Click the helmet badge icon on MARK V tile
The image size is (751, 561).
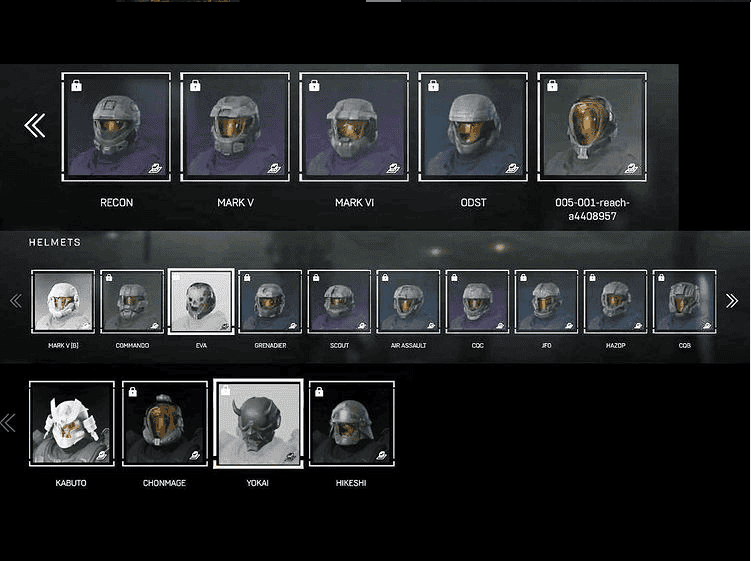pyautogui.click(x=274, y=168)
